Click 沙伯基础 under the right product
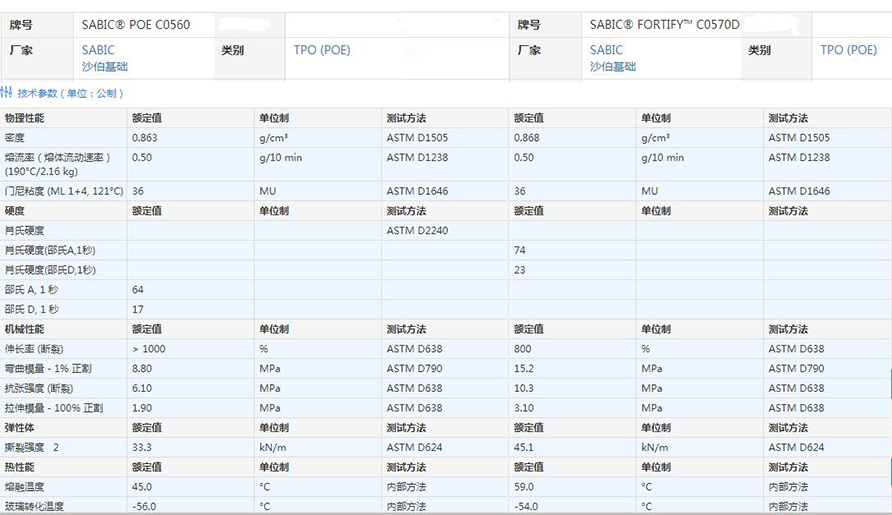Image resolution: width=892 pixels, height=515 pixels. click(612, 67)
